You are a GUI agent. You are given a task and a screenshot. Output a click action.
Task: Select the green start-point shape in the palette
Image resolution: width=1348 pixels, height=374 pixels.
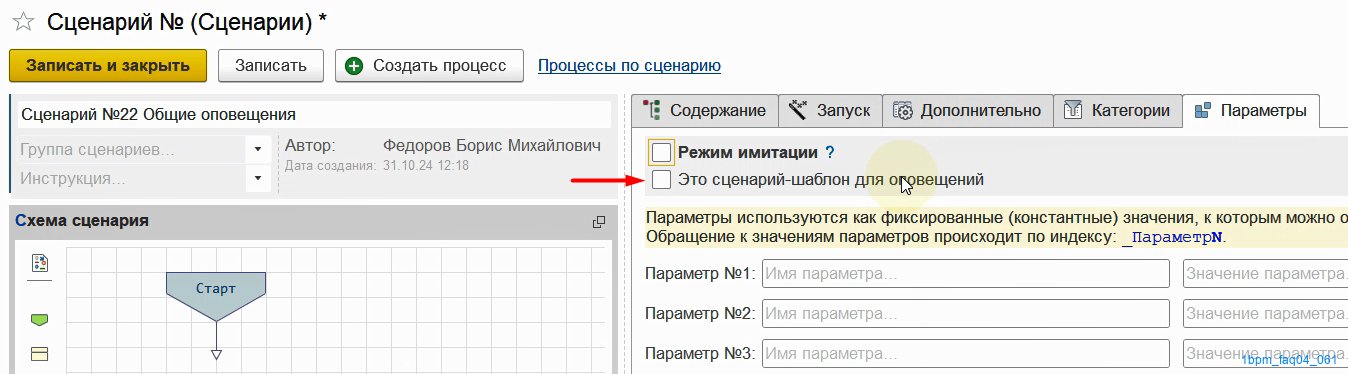41,319
